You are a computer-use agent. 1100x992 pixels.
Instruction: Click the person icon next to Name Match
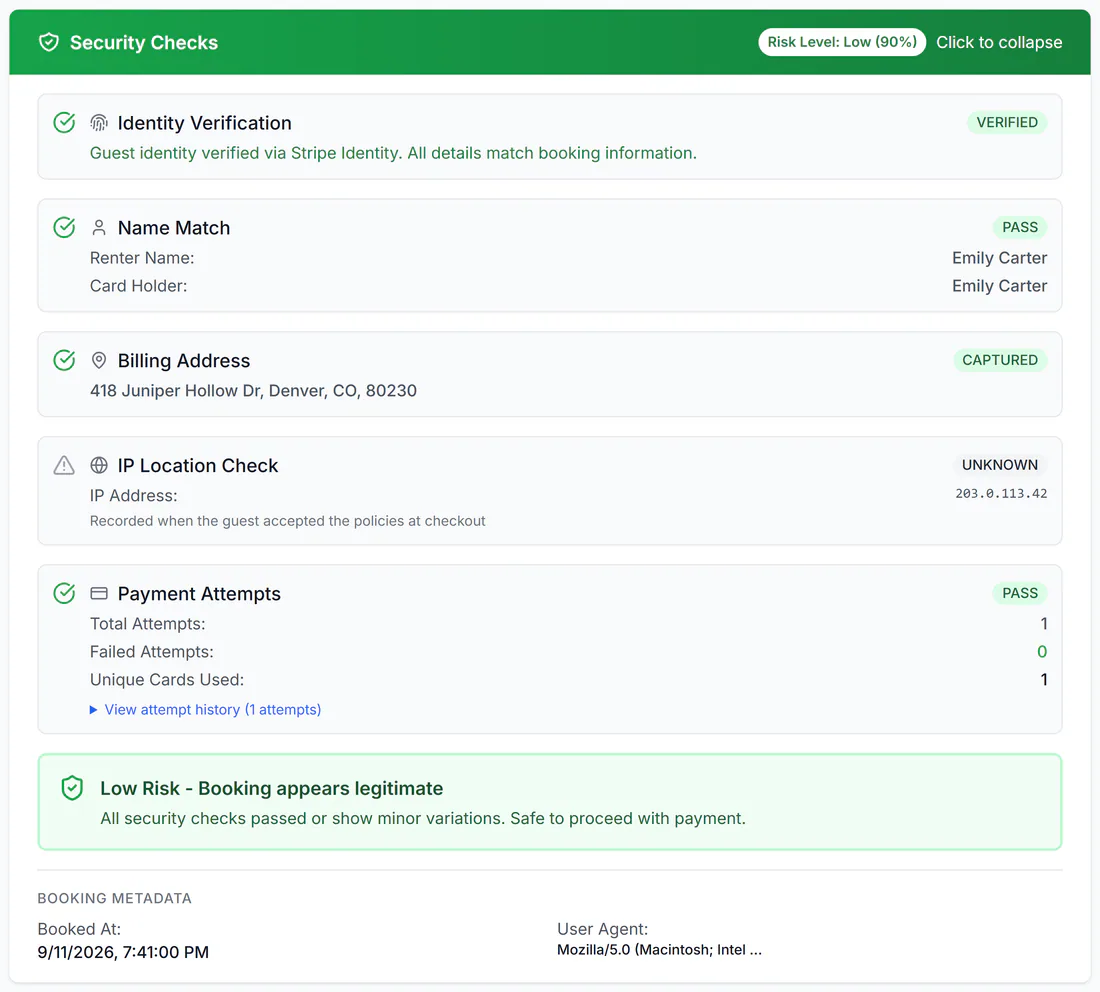click(x=99, y=227)
